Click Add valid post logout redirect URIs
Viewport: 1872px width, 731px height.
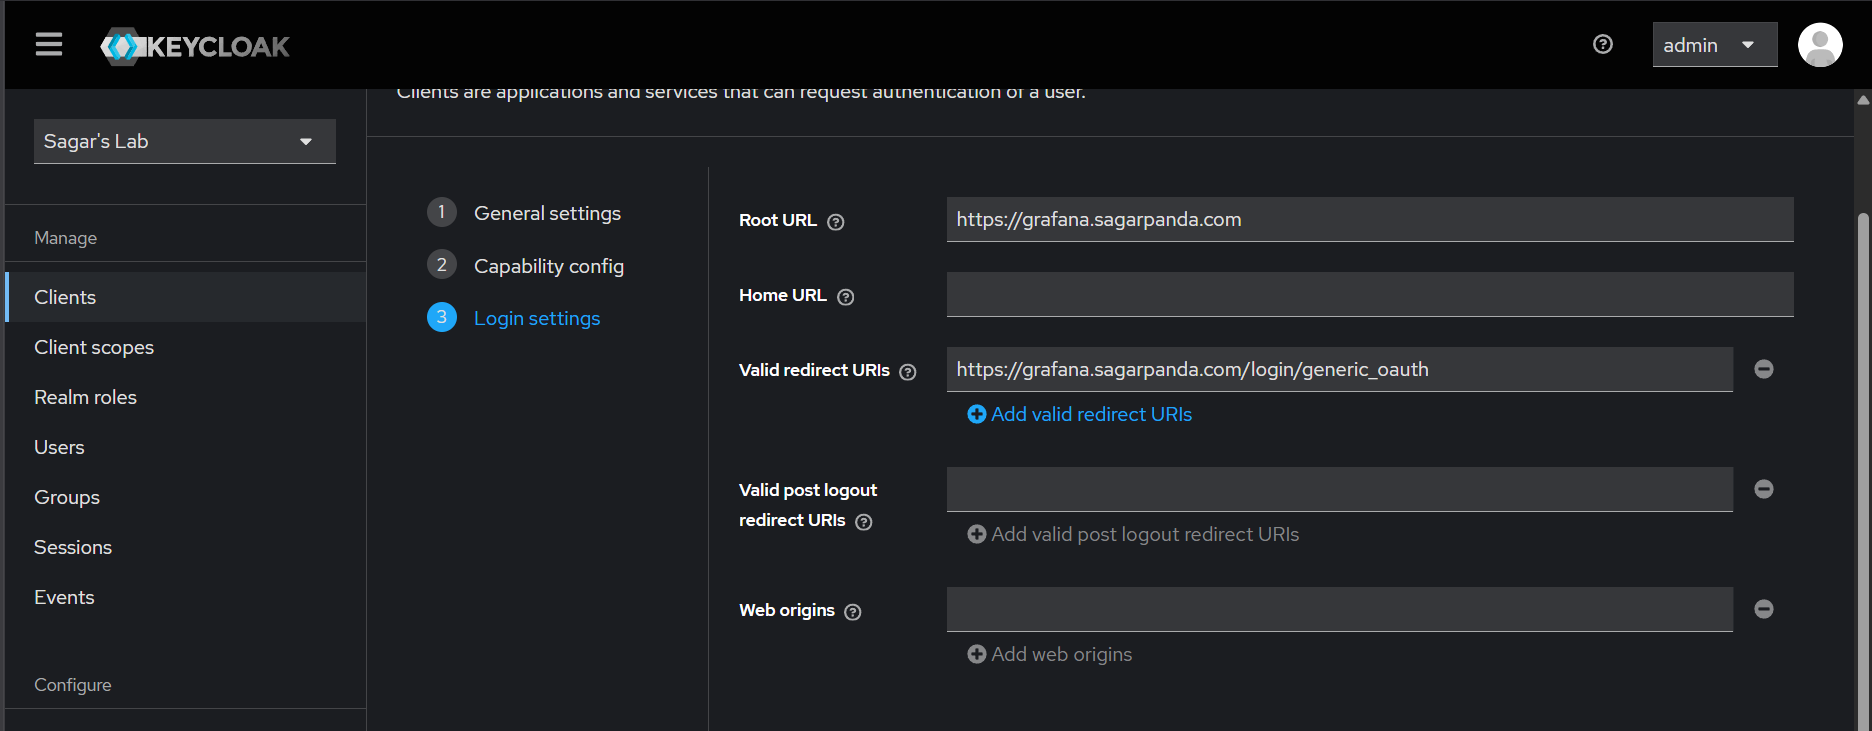pos(1133,534)
